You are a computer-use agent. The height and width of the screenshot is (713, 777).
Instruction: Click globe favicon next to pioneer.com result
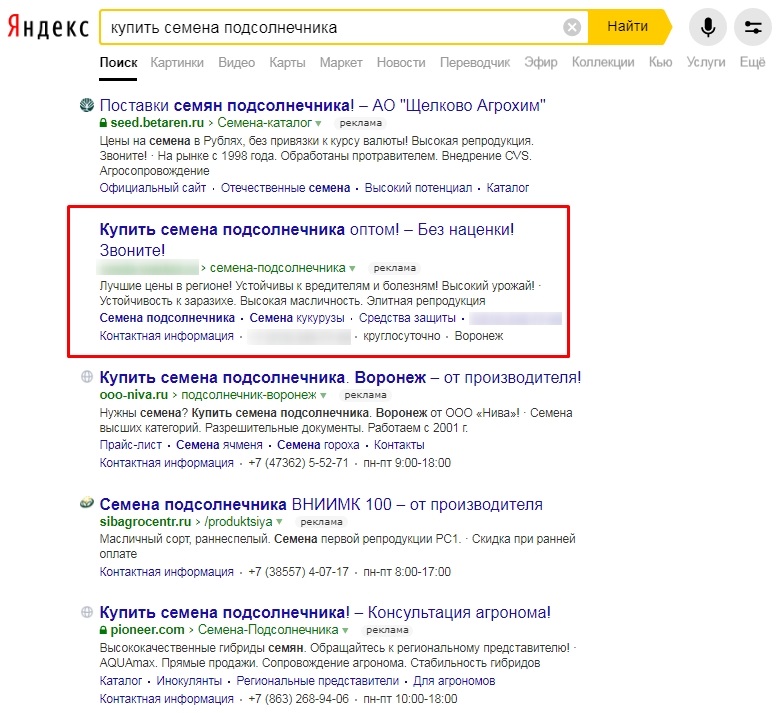(87, 612)
